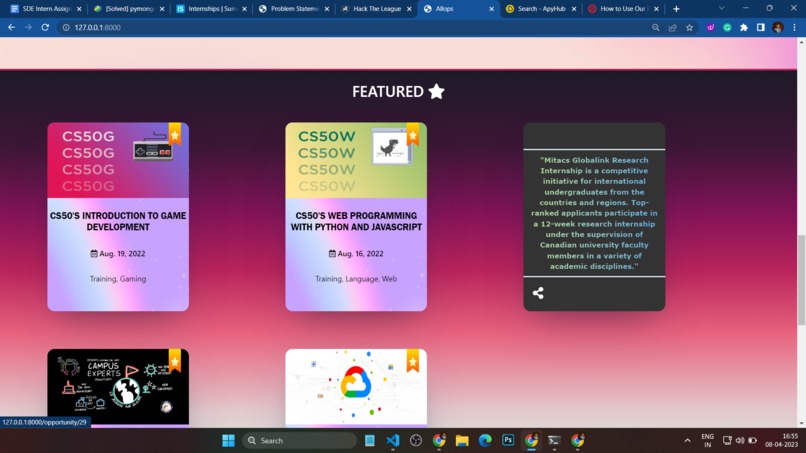Click the battery icon in tray
This screenshot has width=806, height=453.
[x=753, y=440]
